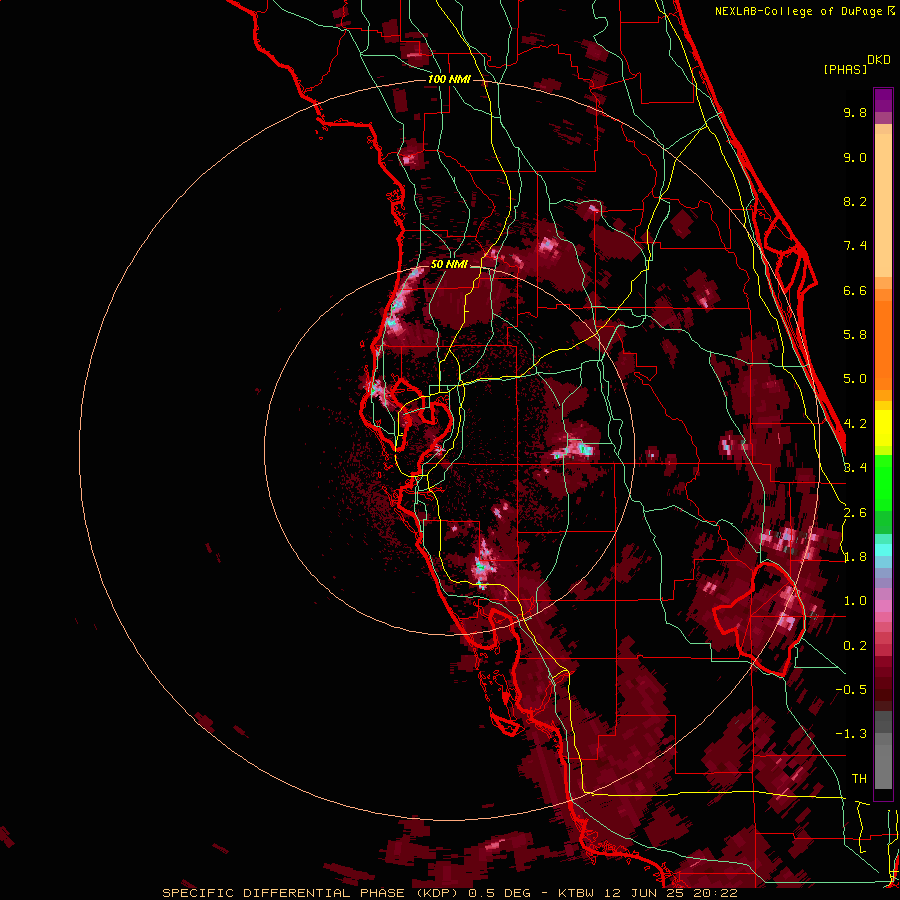Click the 0.2 scale value
The image size is (900, 900).
[x=855, y=646]
